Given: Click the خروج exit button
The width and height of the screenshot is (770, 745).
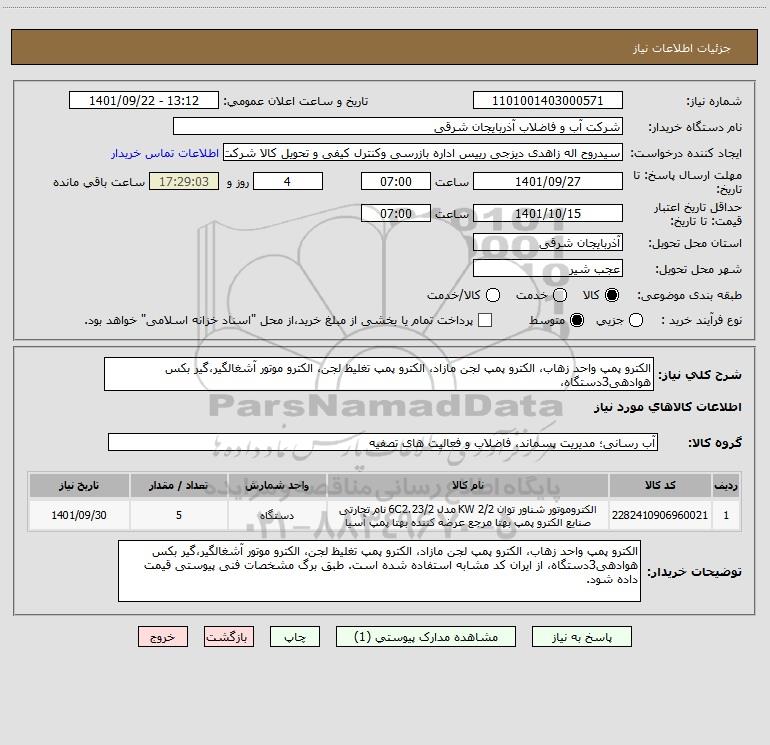Looking at the screenshot, I should pos(163,637).
